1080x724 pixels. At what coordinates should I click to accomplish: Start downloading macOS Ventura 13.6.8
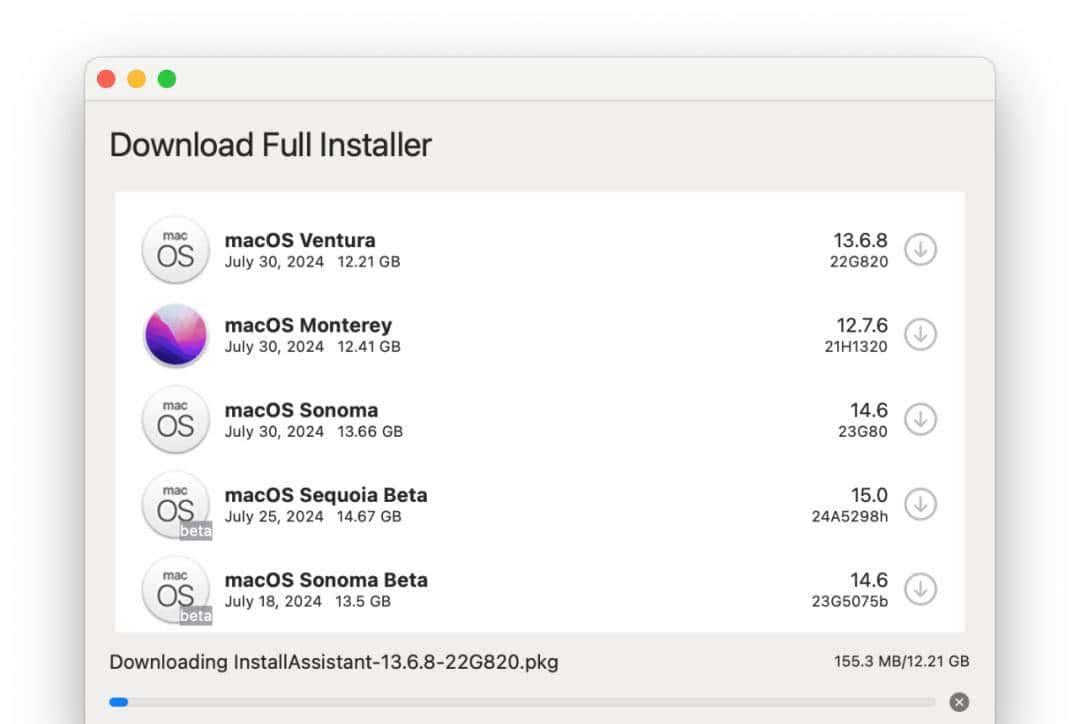[x=920, y=250]
